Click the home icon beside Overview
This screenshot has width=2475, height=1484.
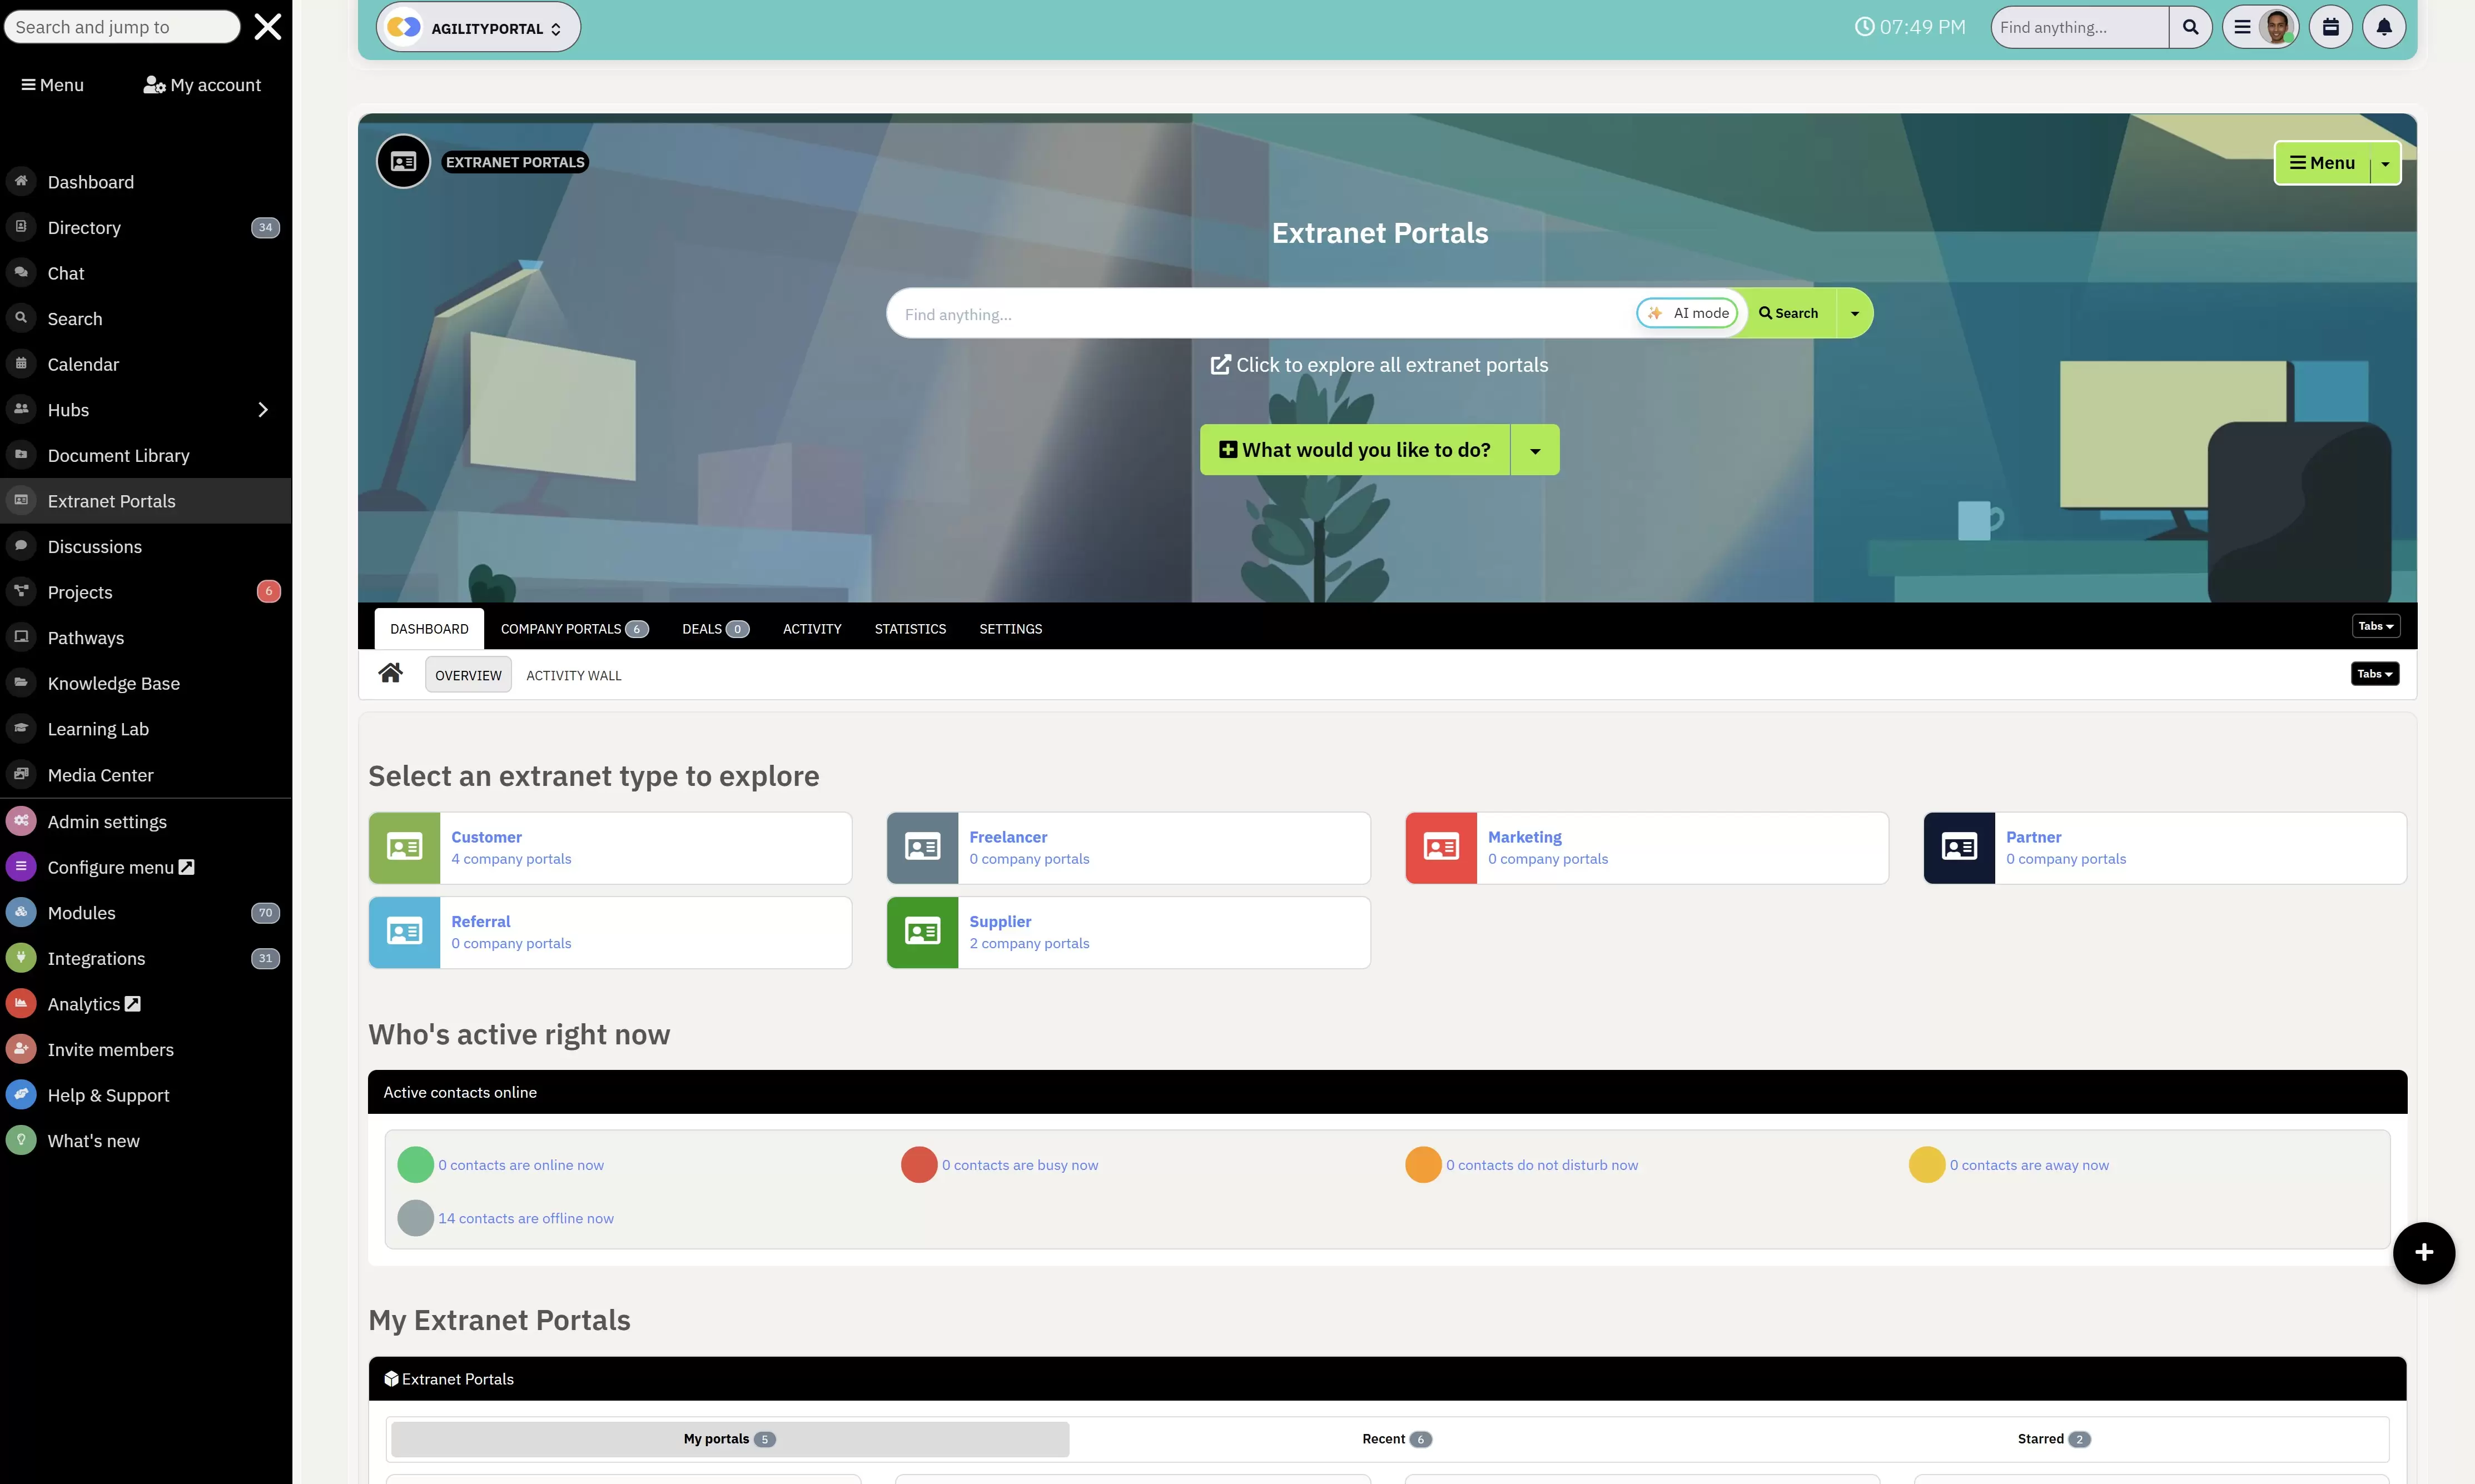coord(390,673)
